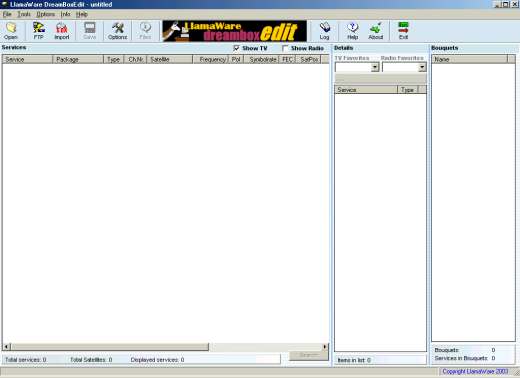Click the Bouquets Name column header

pos(469,59)
